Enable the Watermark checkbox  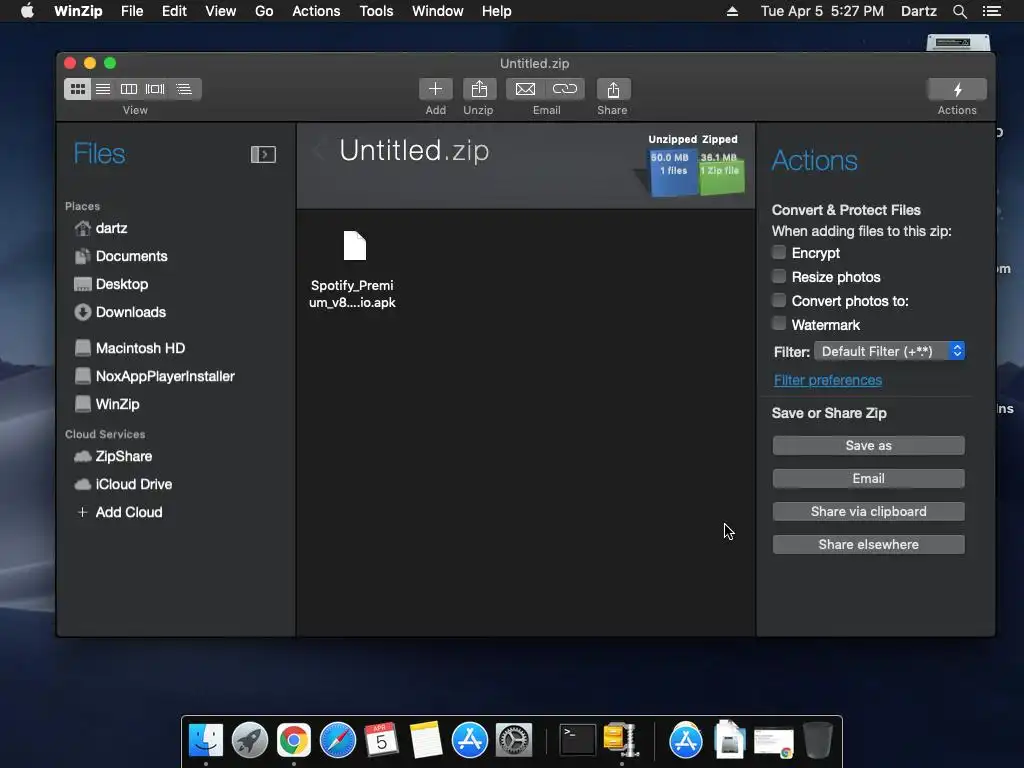pyautogui.click(x=778, y=324)
